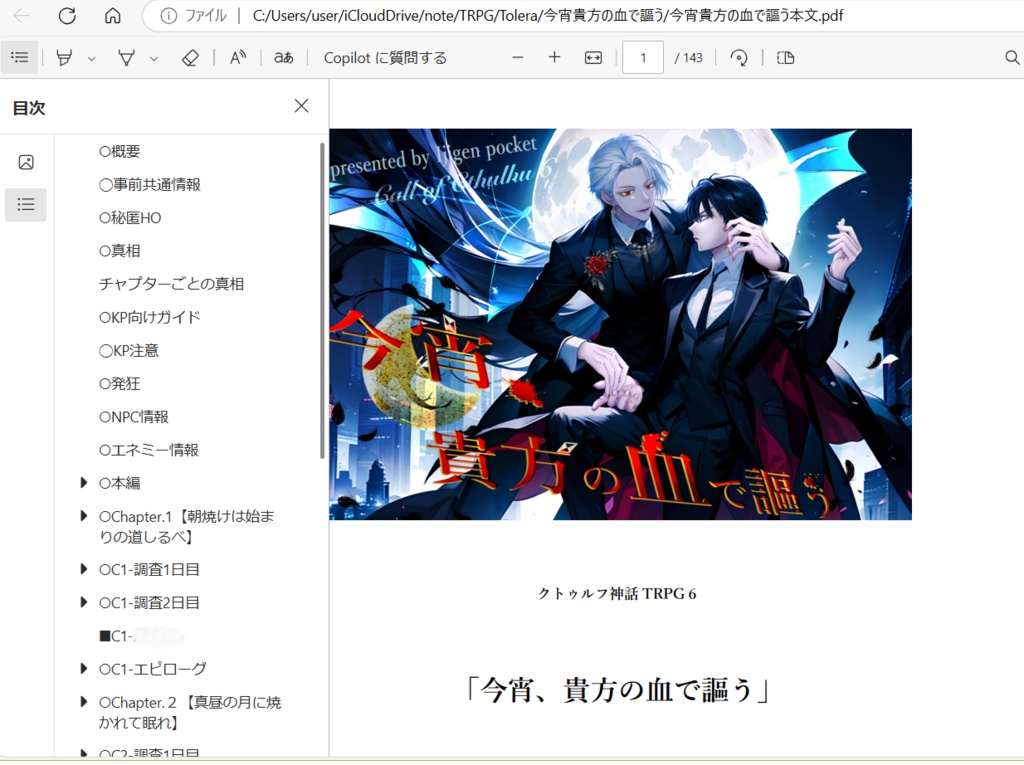Image resolution: width=1024 pixels, height=765 pixels.
Task: Select the draw pen tool
Action: [x=126, y=57]
